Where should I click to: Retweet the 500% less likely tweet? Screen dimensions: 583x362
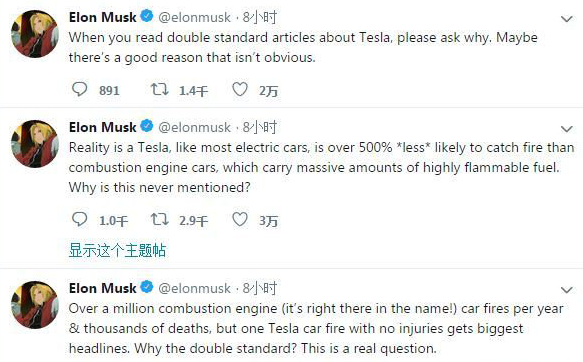159,219
